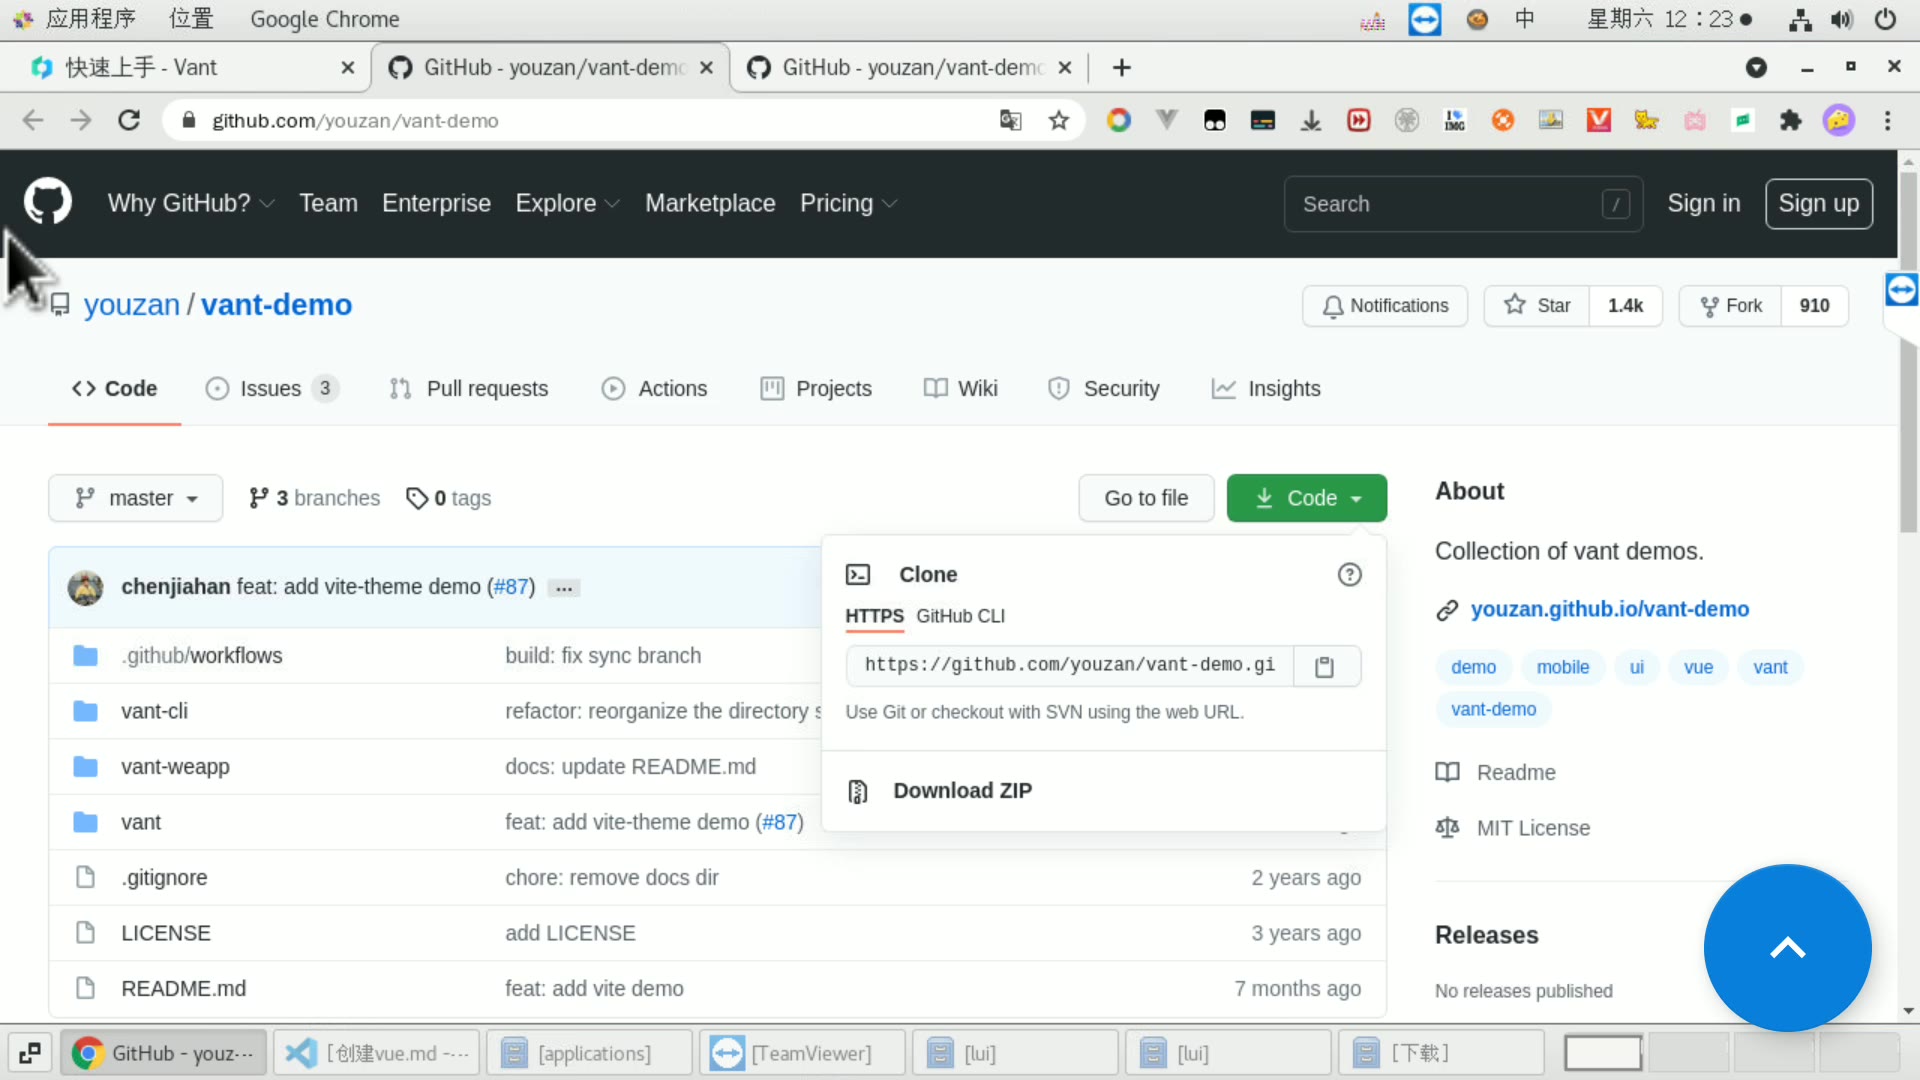Click the TeamViewer icon in top panel
Screen dimensions: 1920x1080
(1425, 19)
